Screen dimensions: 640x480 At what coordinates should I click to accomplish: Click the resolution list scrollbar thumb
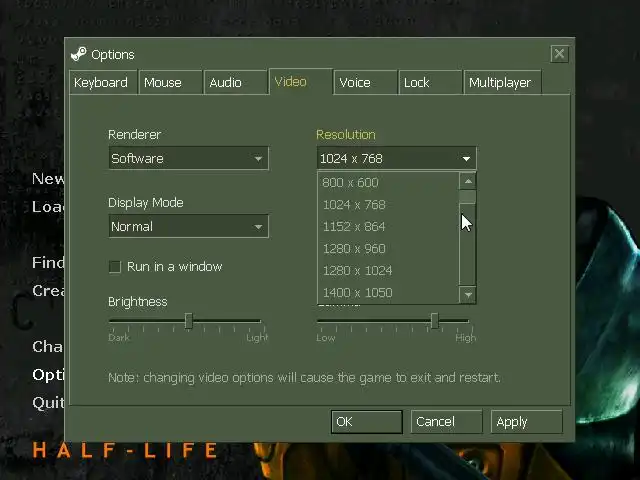pos(468,196)
